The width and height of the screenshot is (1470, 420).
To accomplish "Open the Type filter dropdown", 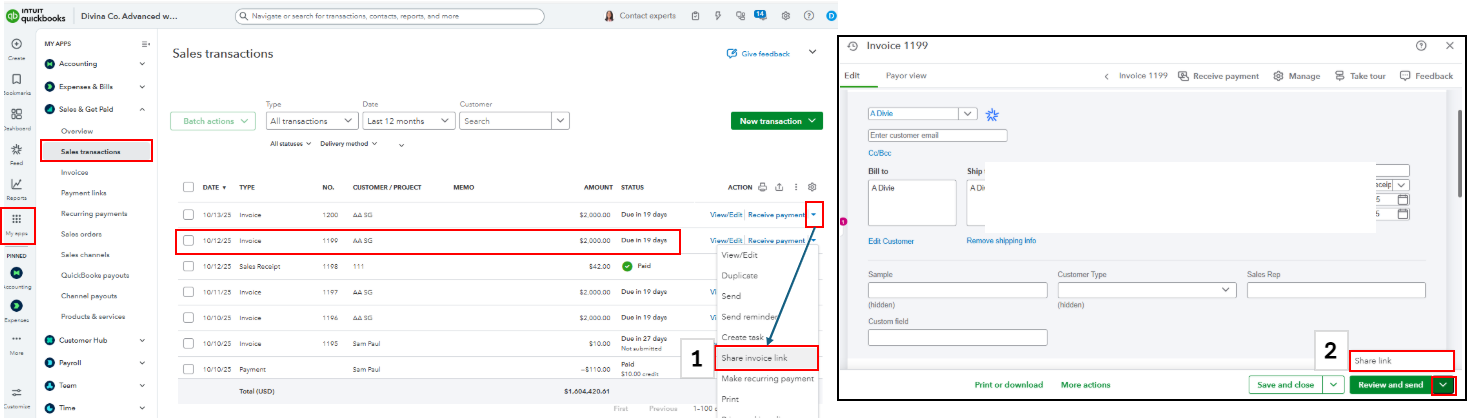I will pos(311,121).
